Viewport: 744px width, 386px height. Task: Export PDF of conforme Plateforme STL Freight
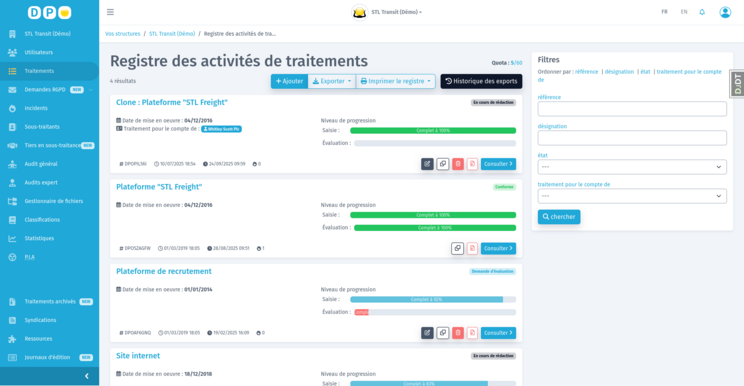(x=472, y=248)
